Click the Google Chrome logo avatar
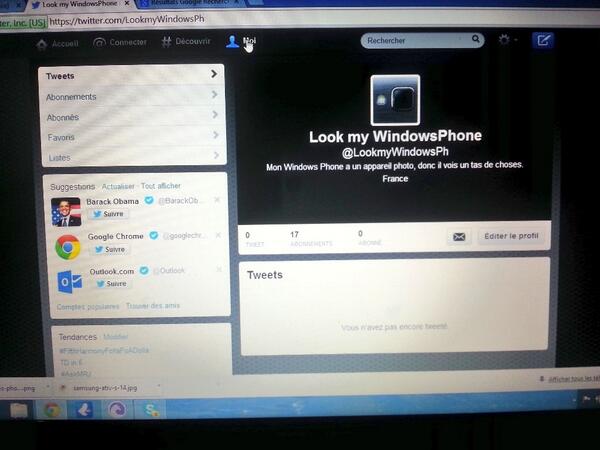This screenshot has height=450, width=600. (x=68, y=247)
